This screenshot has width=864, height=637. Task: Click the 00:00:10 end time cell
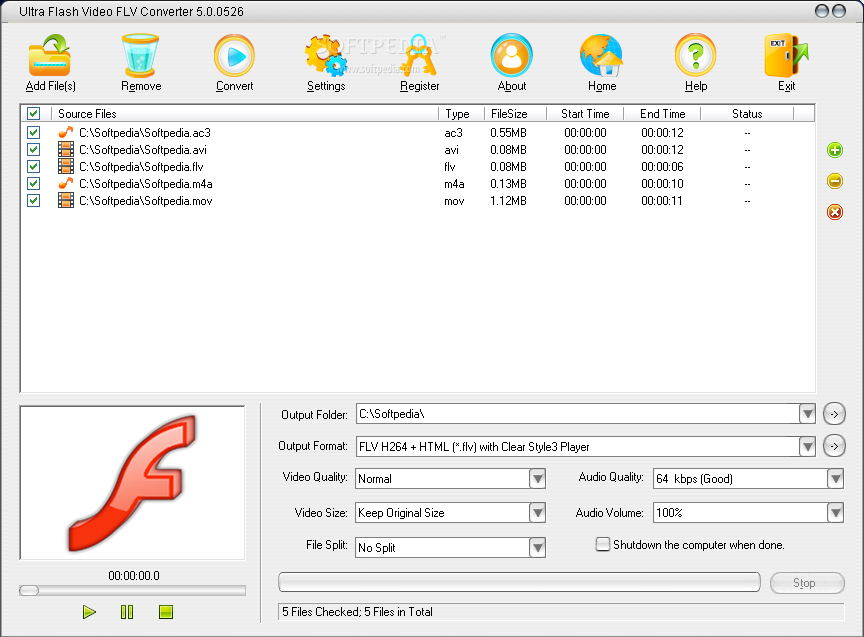[x=662, y=183]
